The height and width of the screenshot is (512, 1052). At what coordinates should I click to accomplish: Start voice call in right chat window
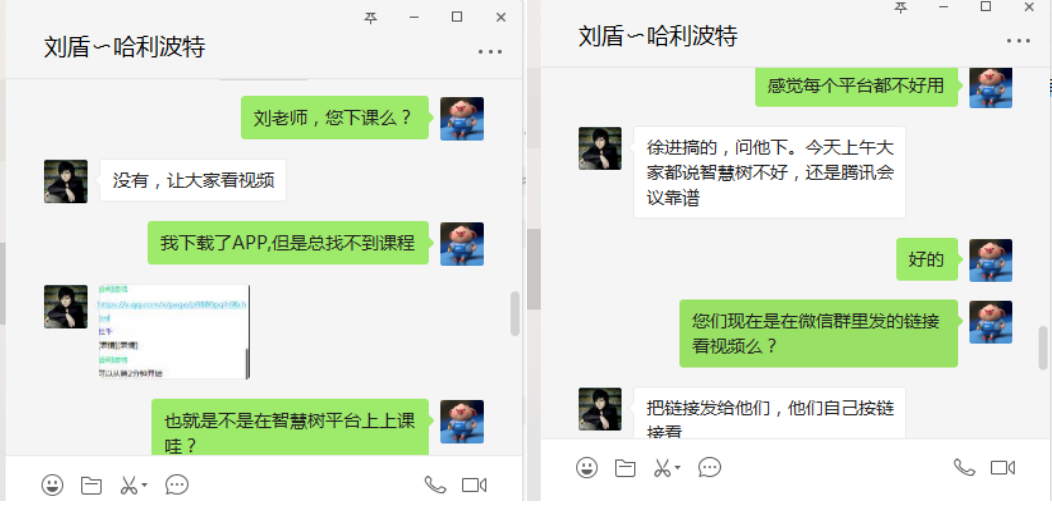click(x=964, y=467)
